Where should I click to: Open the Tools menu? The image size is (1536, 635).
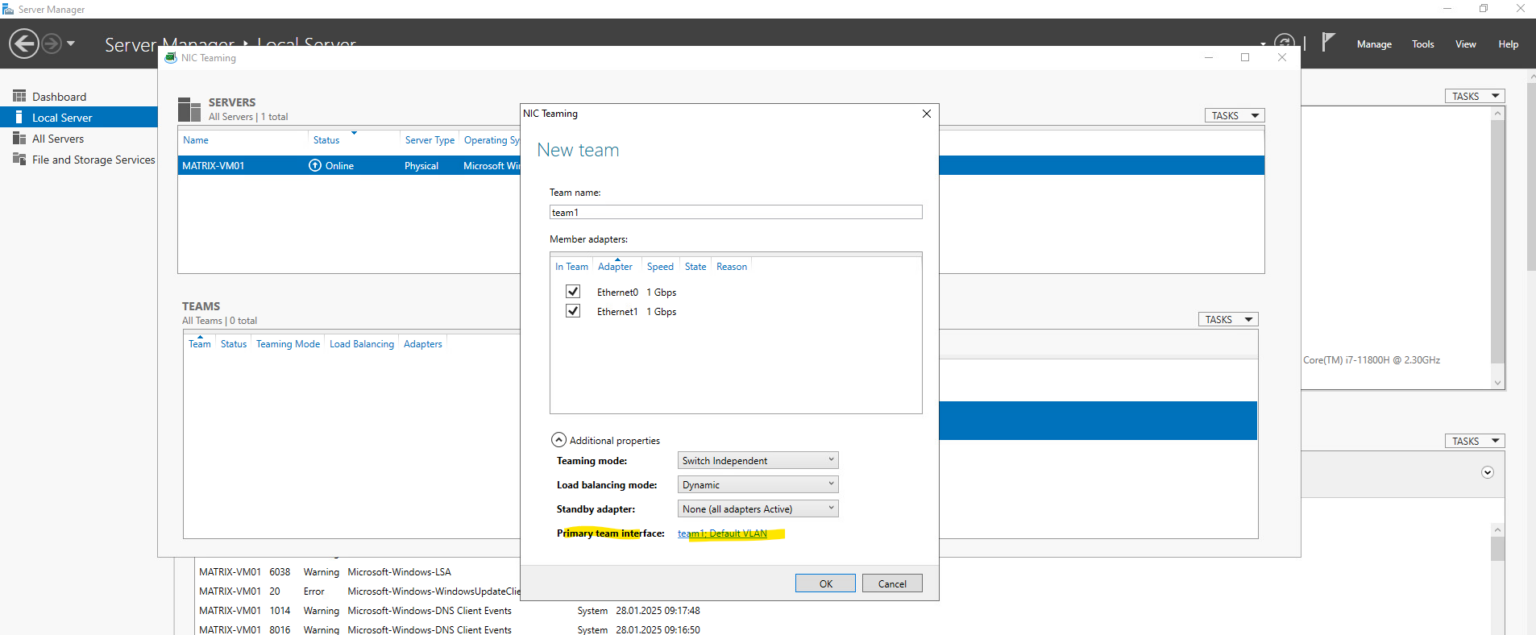coord(1422,44)
